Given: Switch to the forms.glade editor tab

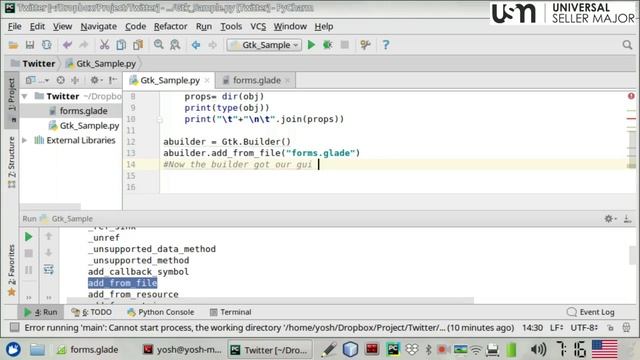Looking at the screenshot, I should (x=256, y=80).
